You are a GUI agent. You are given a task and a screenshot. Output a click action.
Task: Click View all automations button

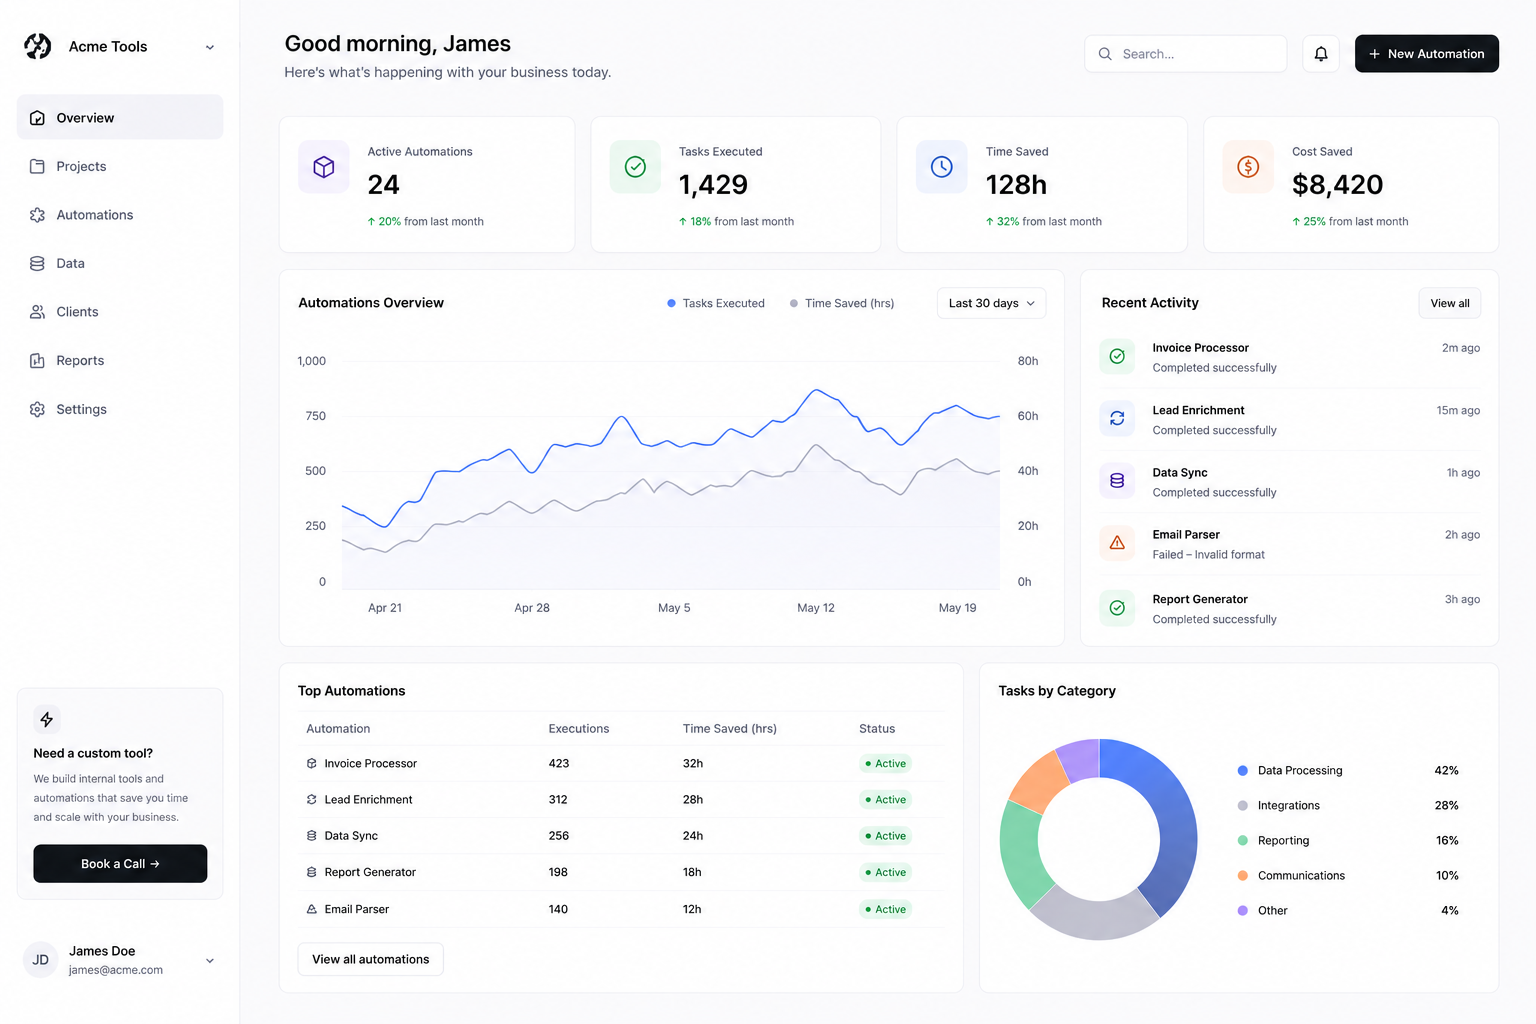coord(370,959)
